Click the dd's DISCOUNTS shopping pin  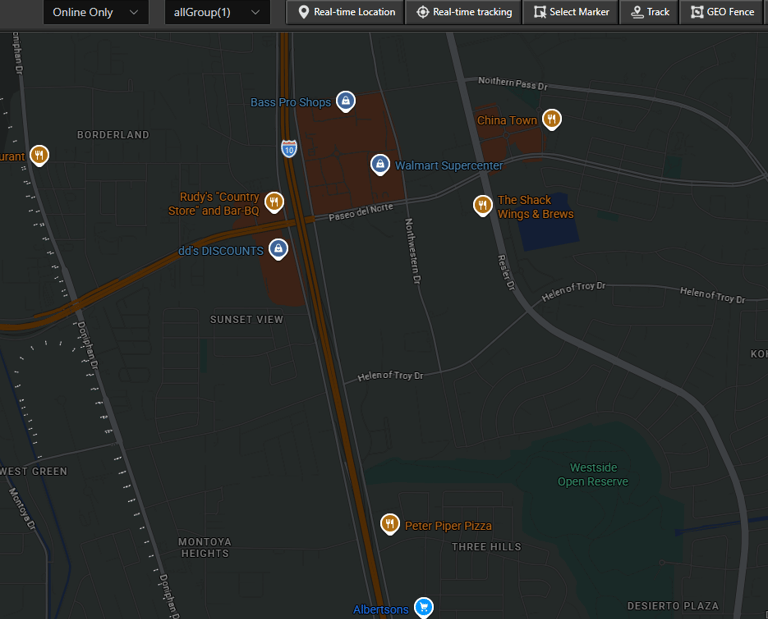278,249
